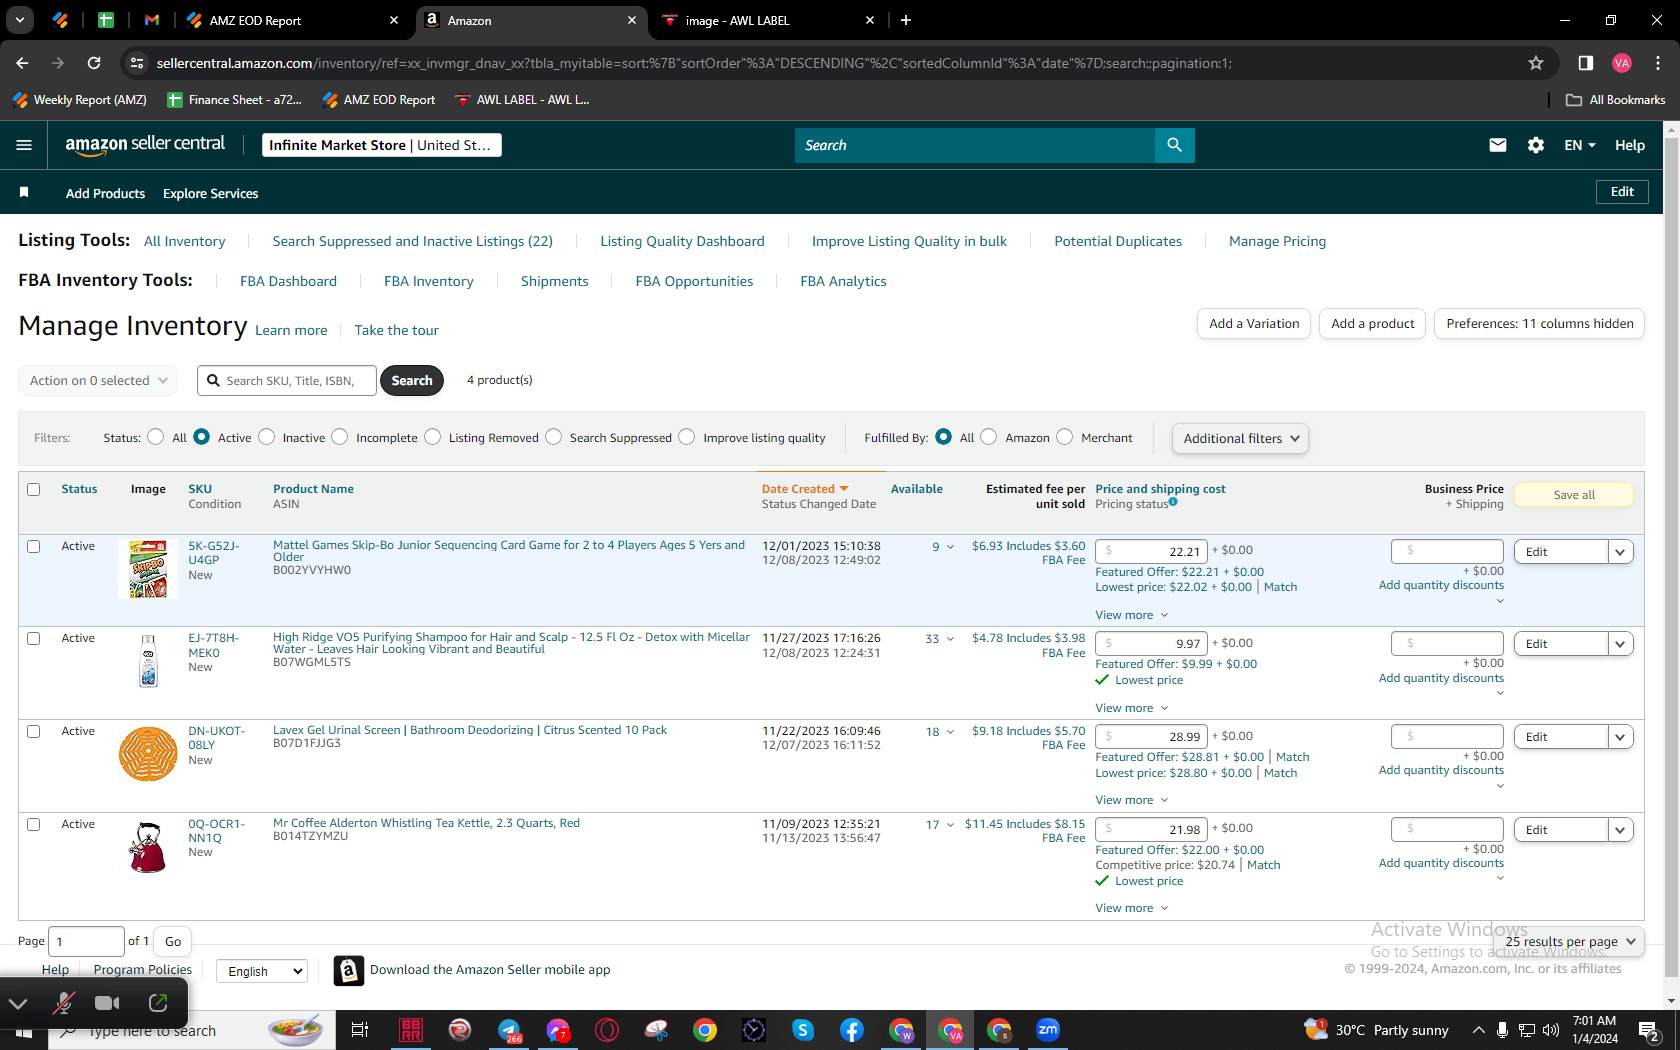Go back using the browser back arrow
This screenshot has height=1050, width=1680.
point(22,63)
